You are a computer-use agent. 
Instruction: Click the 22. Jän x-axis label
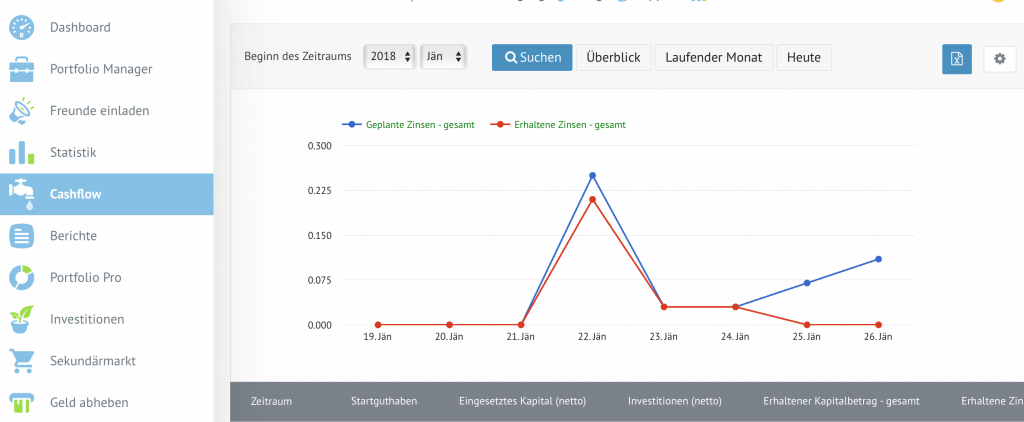[x=592, y=337]
